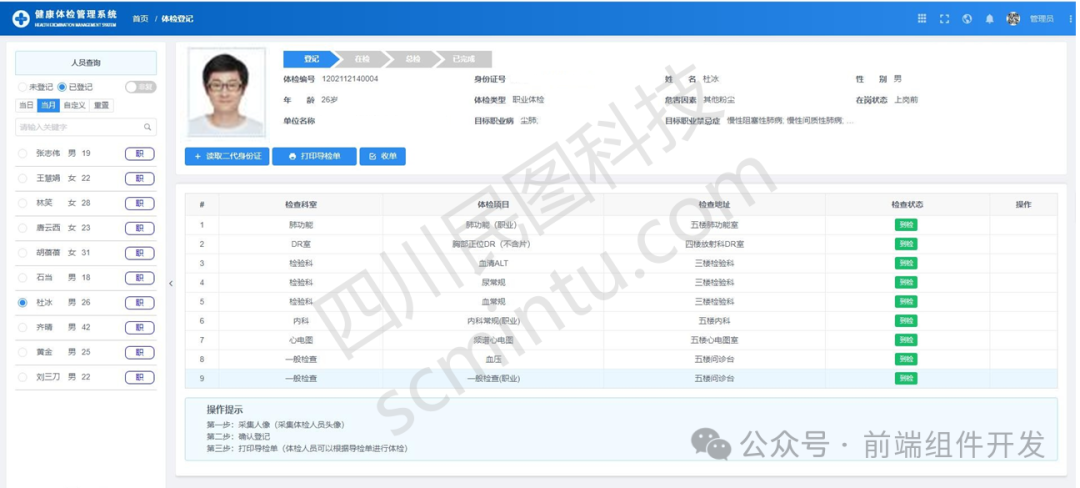Click the 人员查询 panel header
The height and width of the screenshot is (488, 1080).
(86, 63)
